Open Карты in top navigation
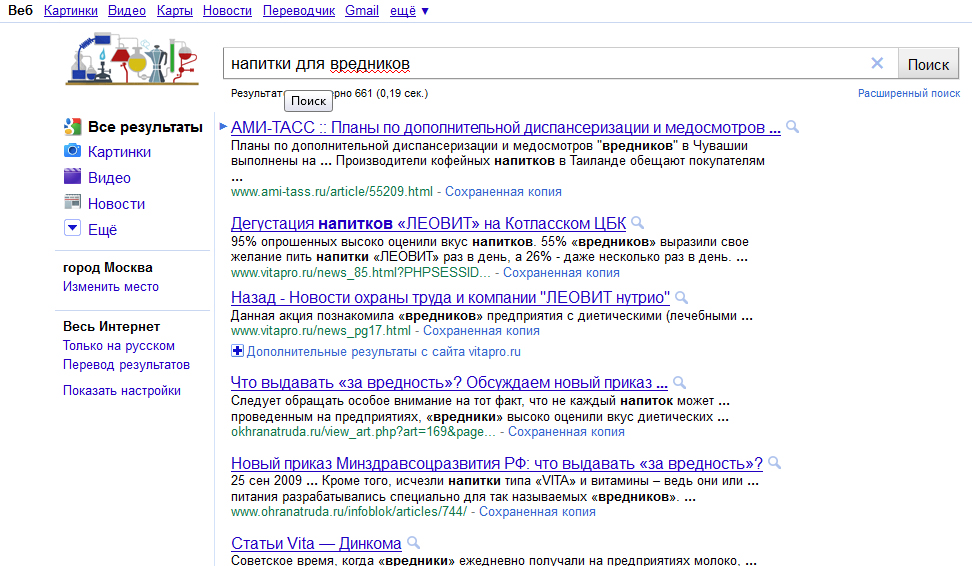The height and width of the screenshot is (566, 972). (x=174, y=11)
